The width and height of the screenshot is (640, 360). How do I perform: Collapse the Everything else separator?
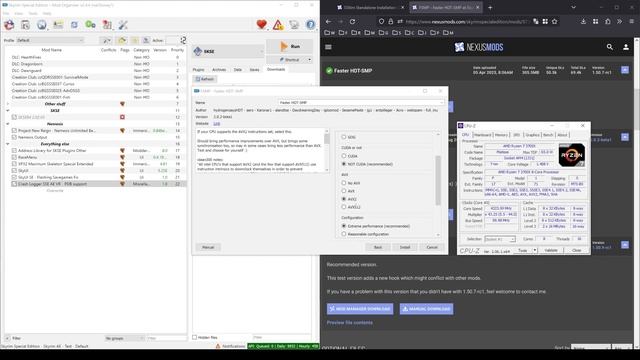[7, 144]
